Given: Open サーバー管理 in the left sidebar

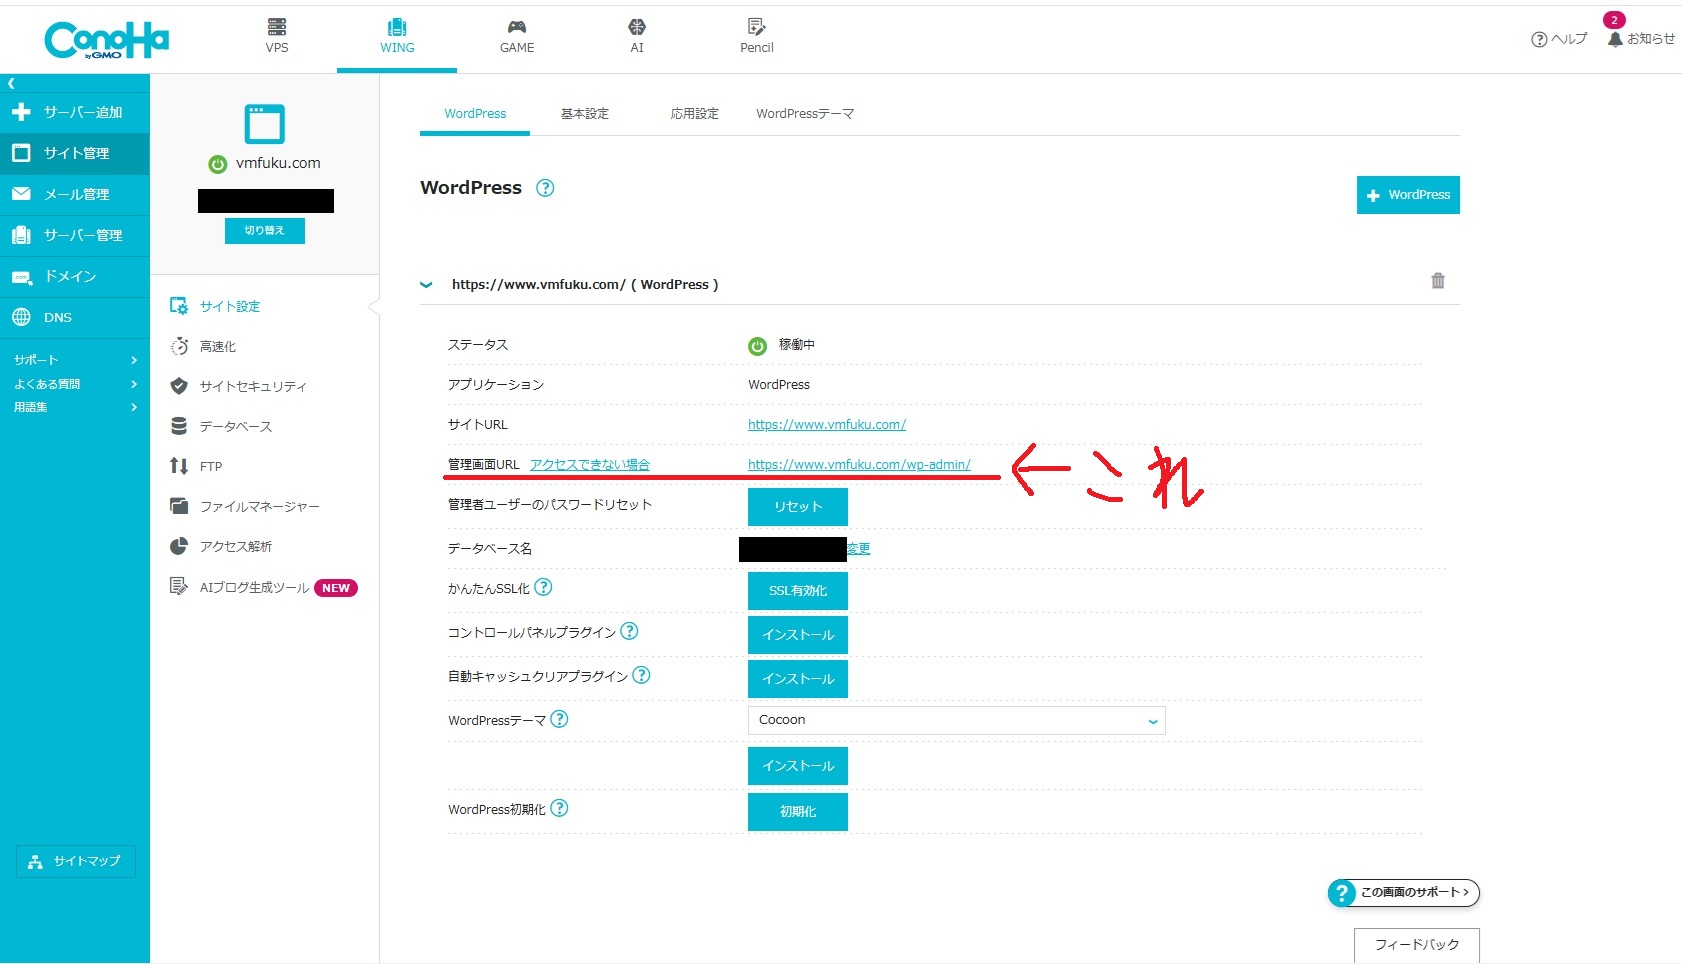Looking at the screenshot, I should pos(75,235).
